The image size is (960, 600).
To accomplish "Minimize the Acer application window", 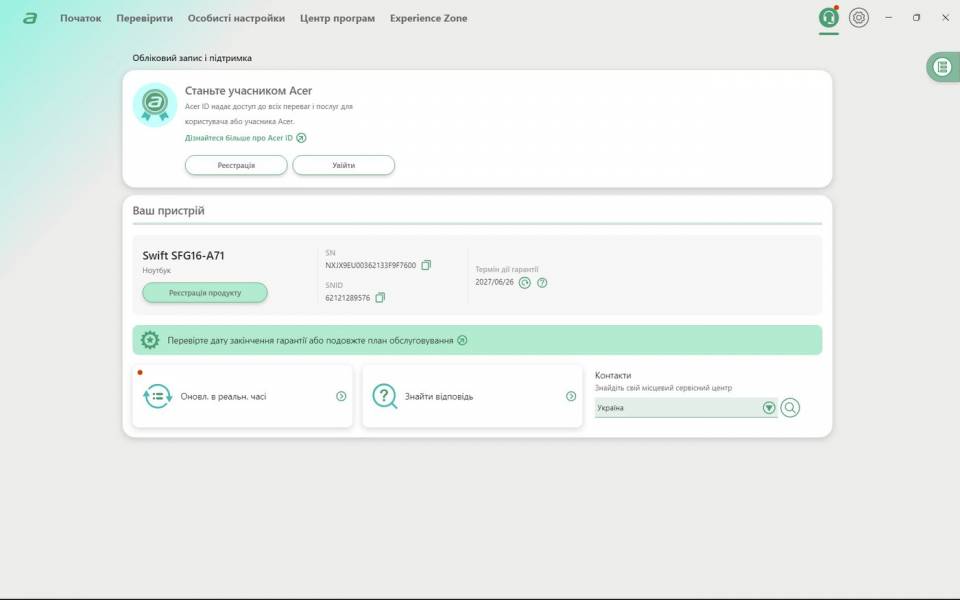I will 888,18.
